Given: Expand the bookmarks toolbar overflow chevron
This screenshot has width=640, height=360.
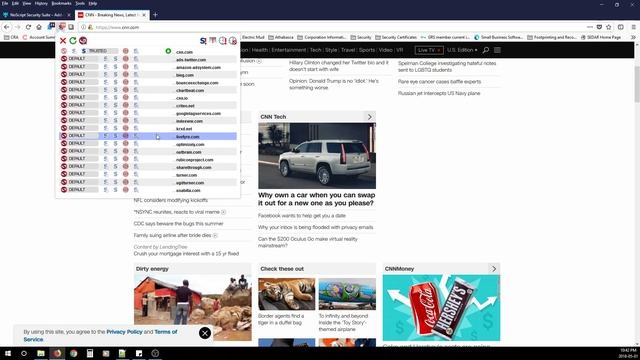Looking at the screenshot, I should pos(633,37).
